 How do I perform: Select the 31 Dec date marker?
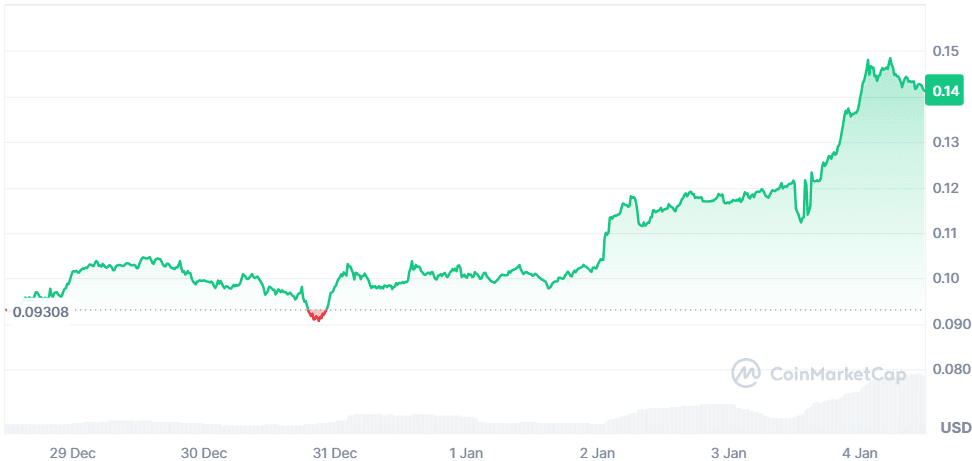tap(333, 452)
